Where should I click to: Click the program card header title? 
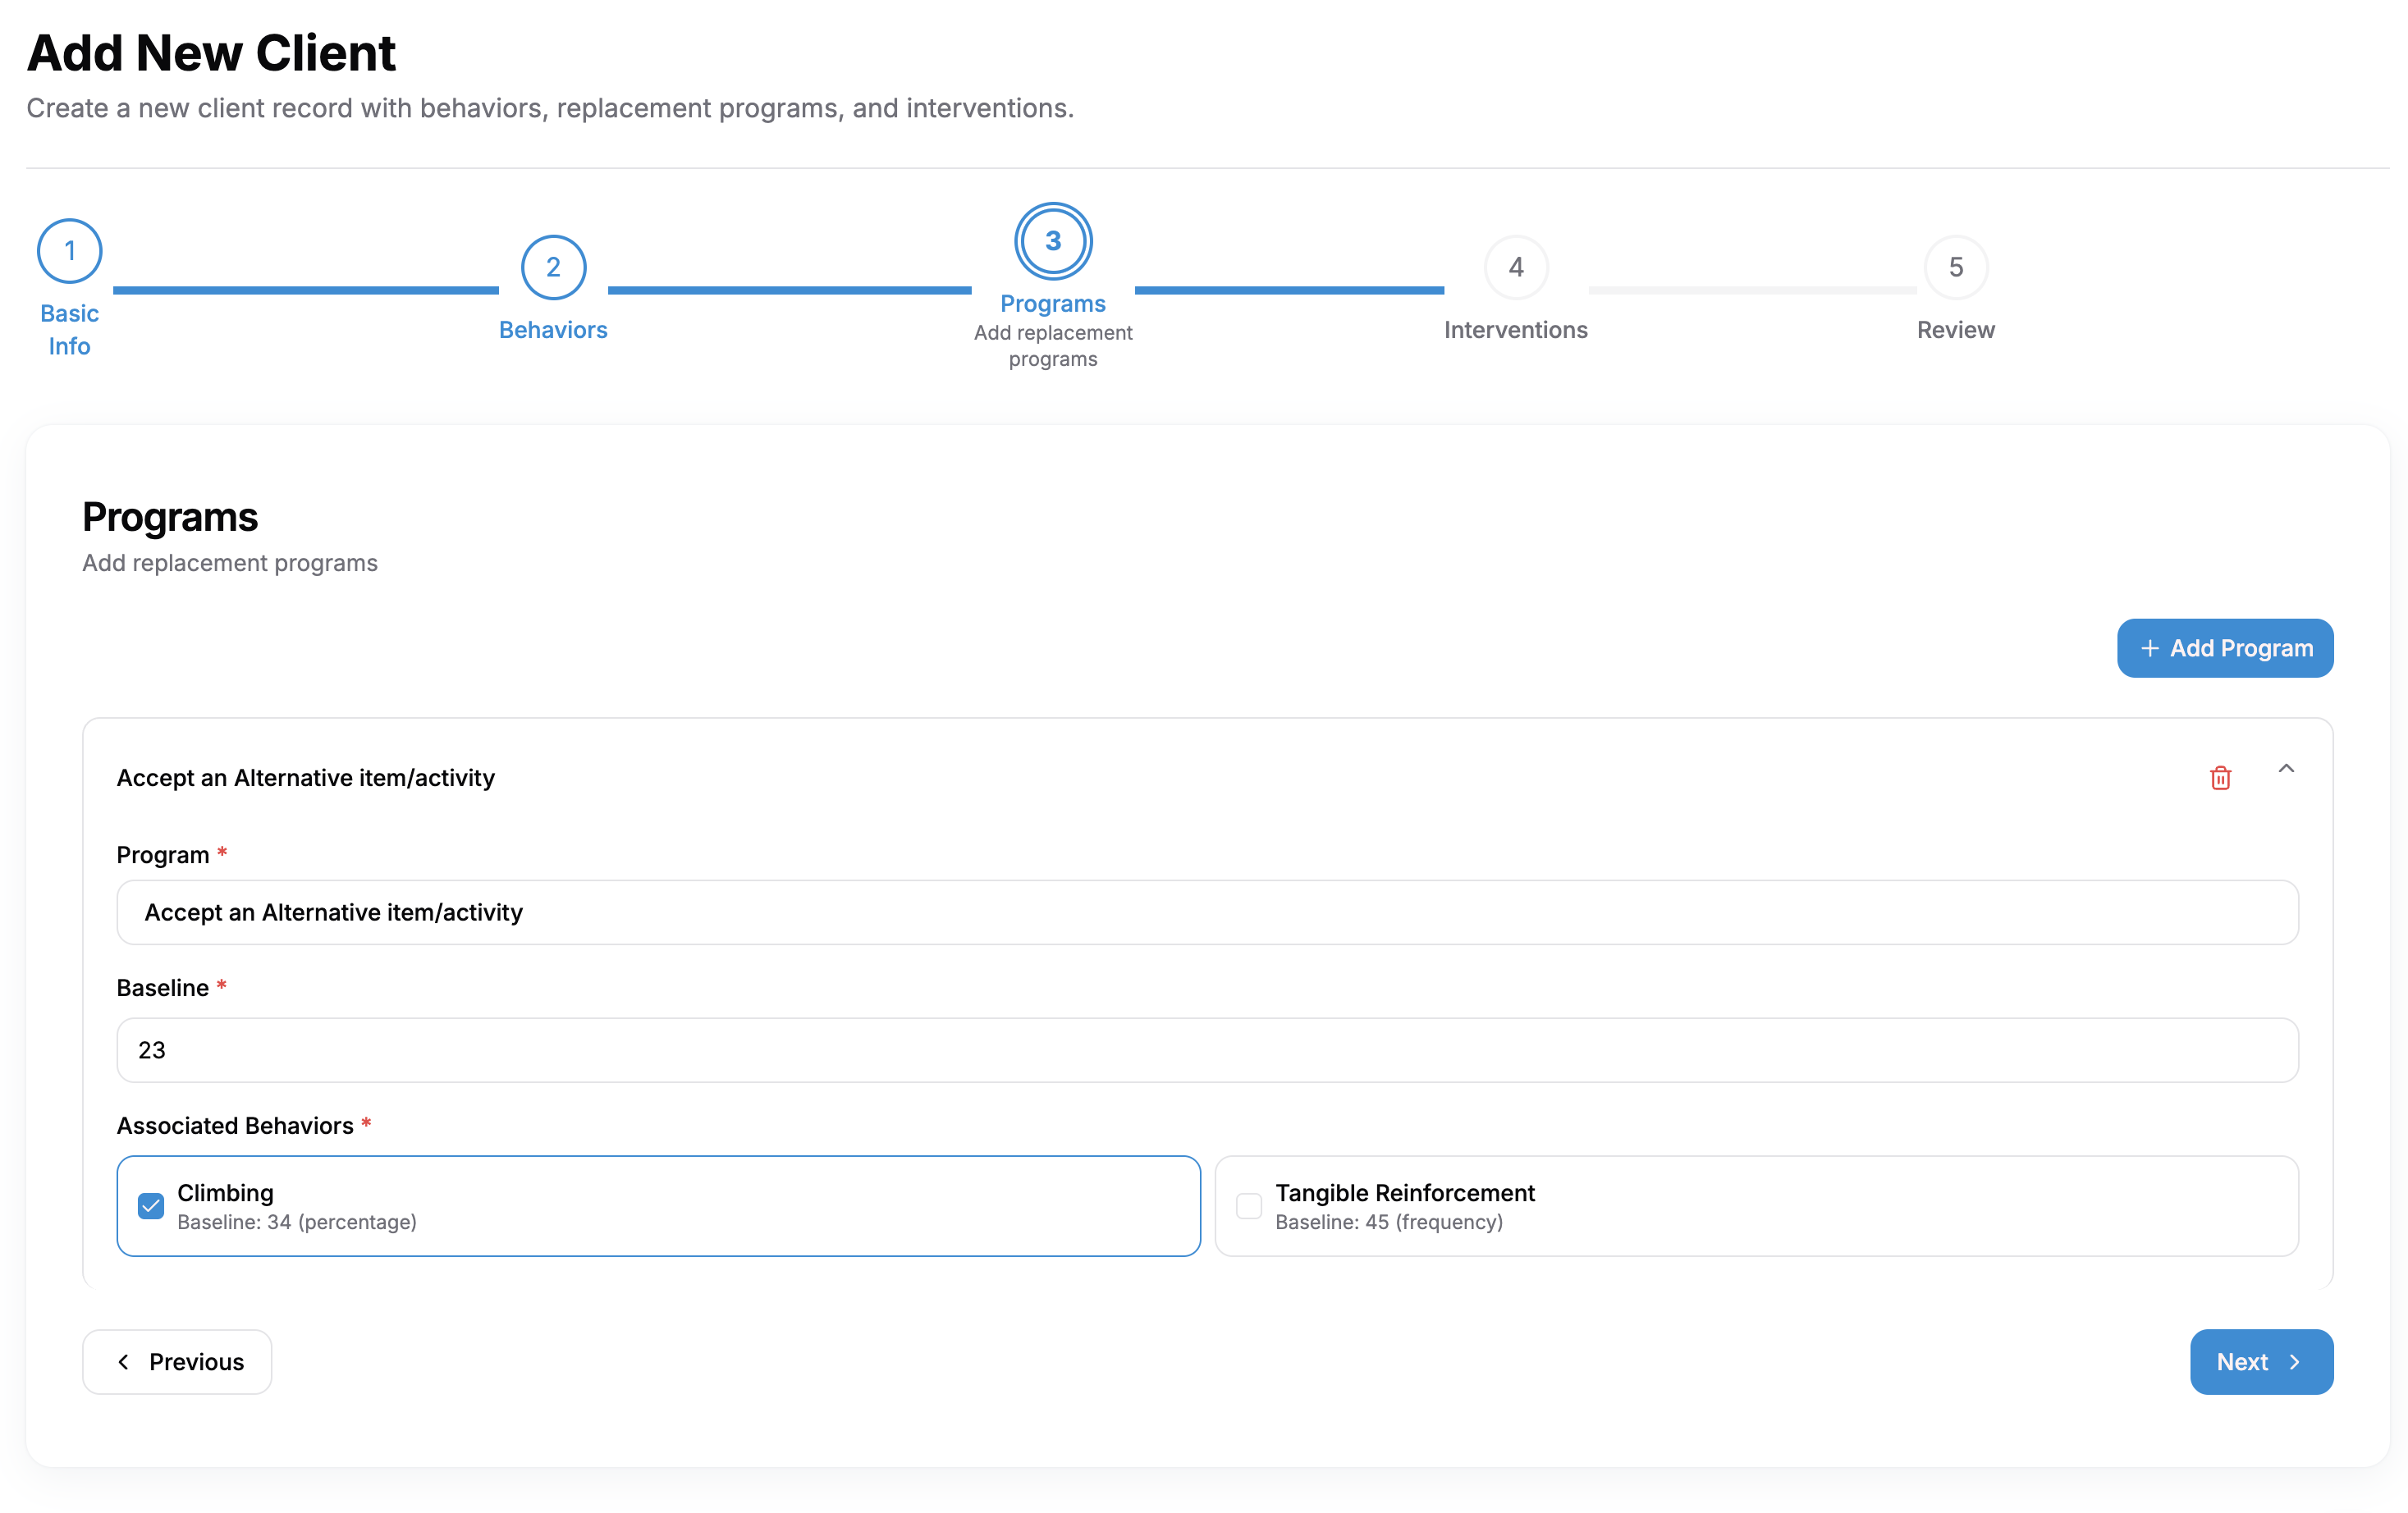tap(306, 778)
